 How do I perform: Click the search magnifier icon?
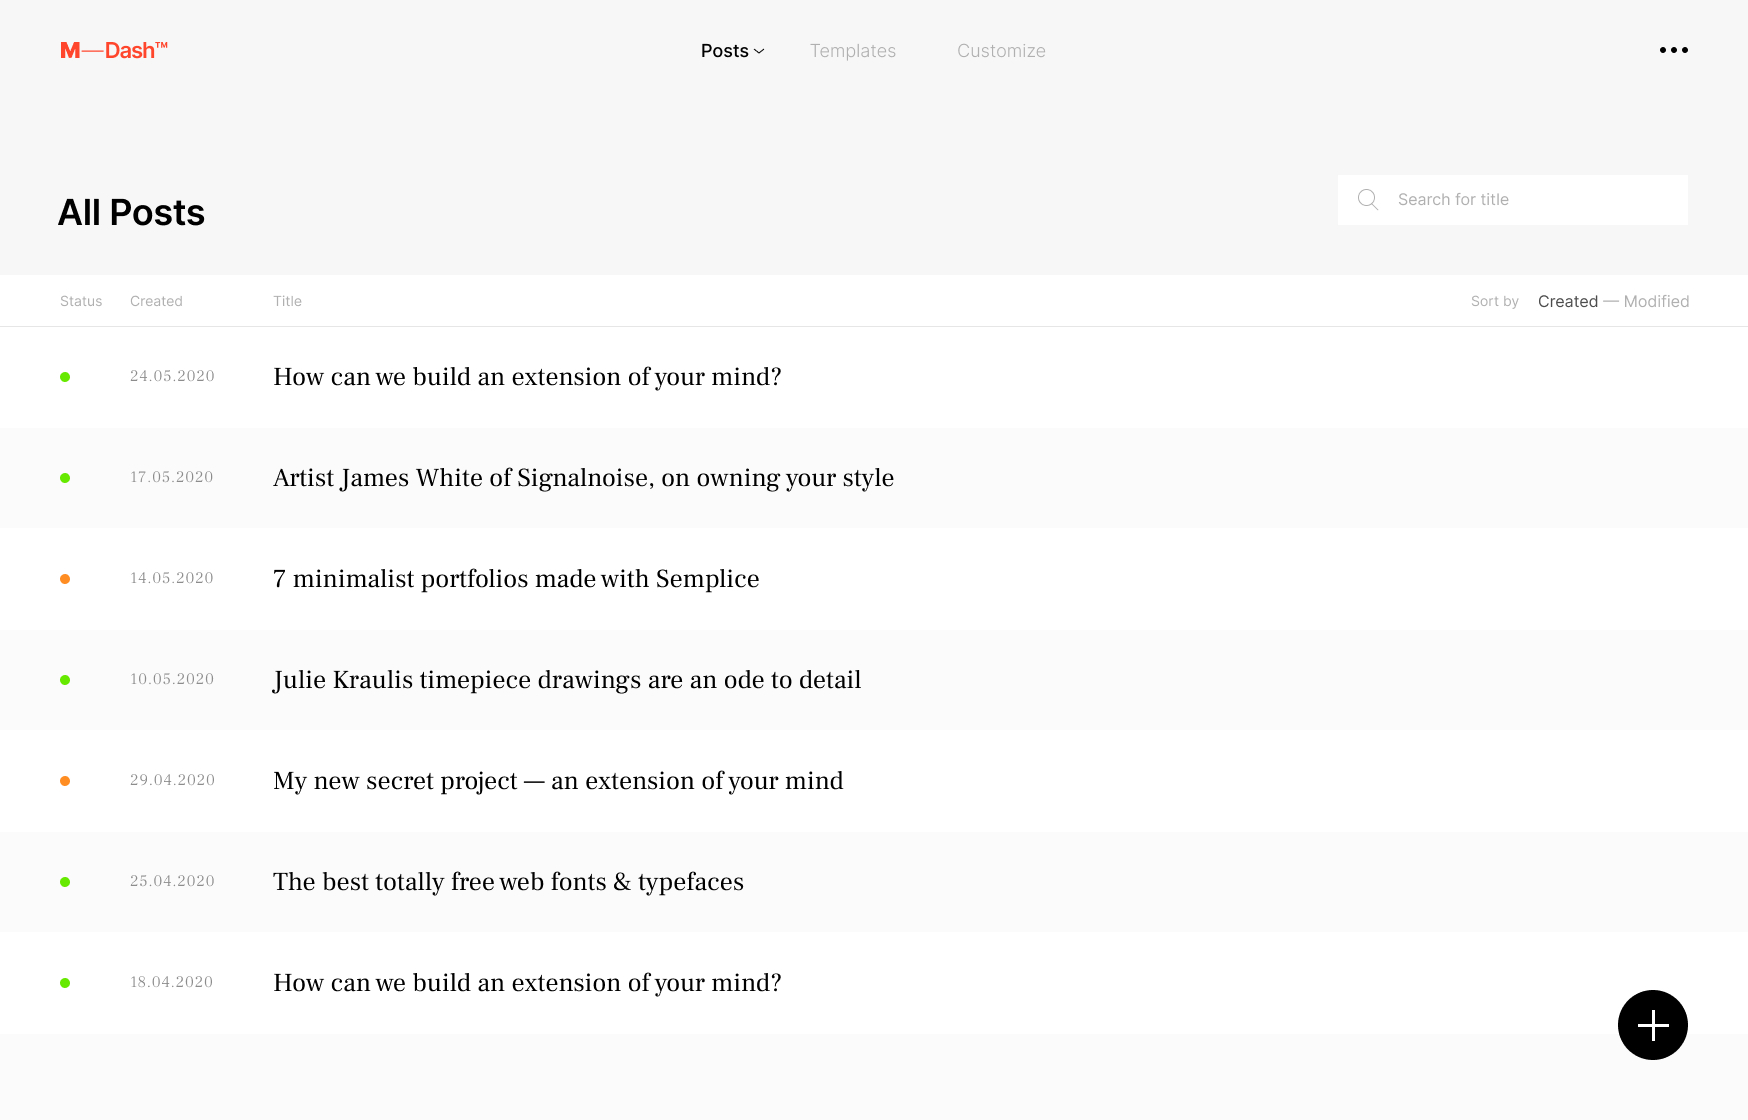tap(1368, 200)
